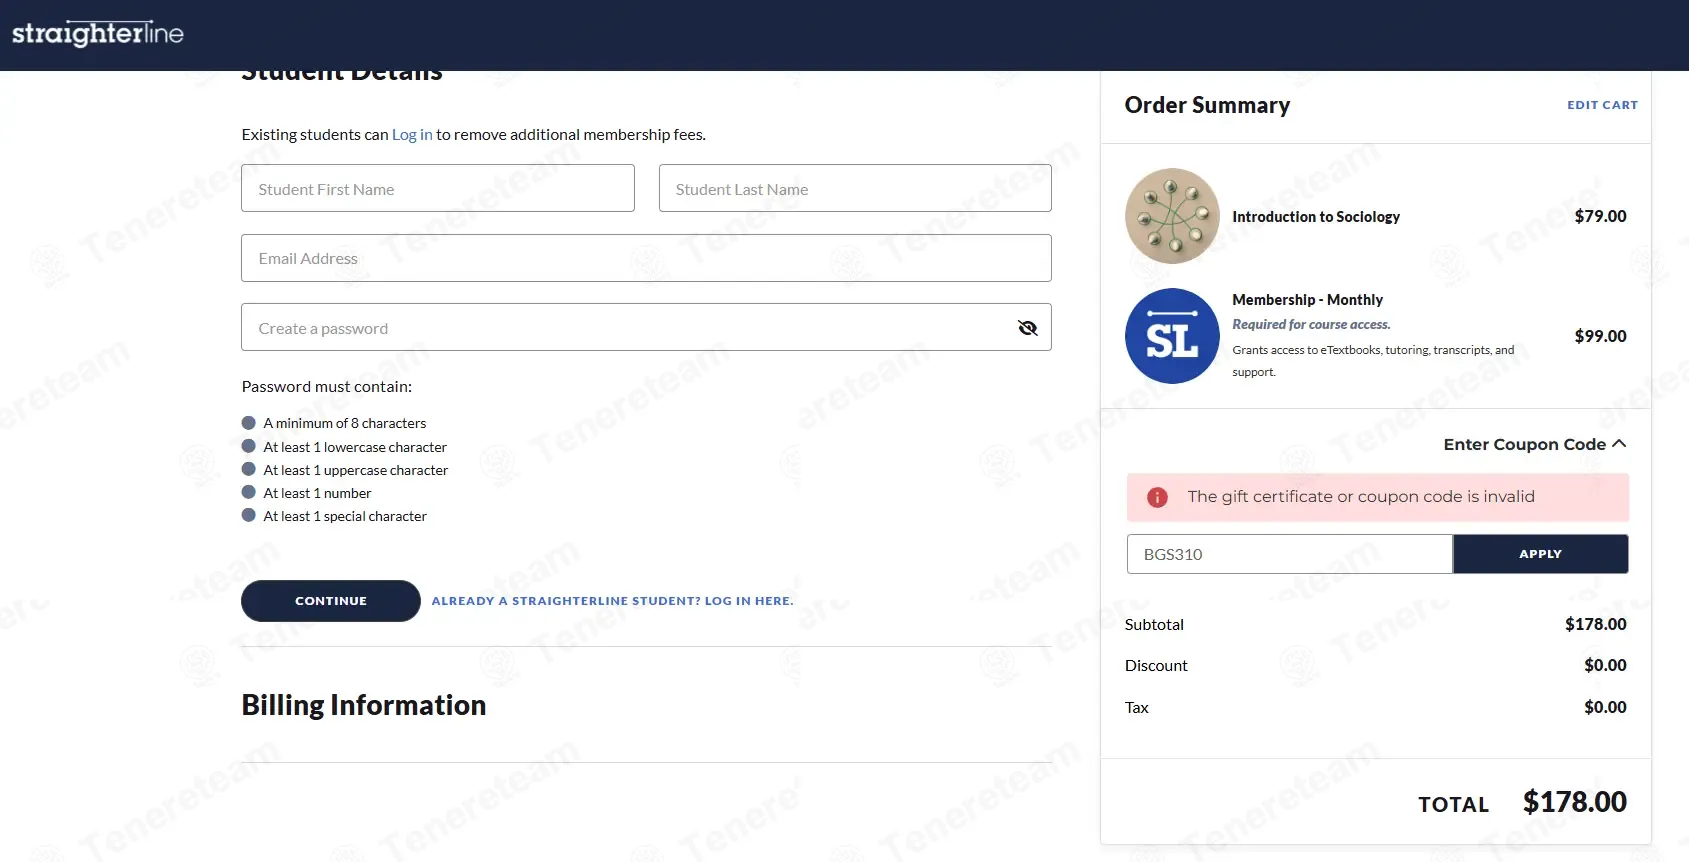Click the invalid coupon error message text
1689x862 pixels.
click(x=1361, y=497)
